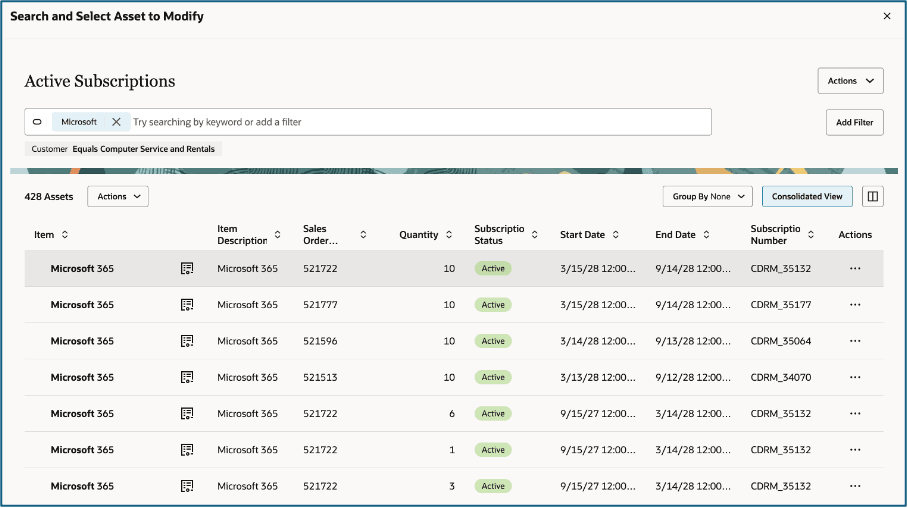Sort by the Subscription Number column
908x508 pixels.
coord(811,235)
